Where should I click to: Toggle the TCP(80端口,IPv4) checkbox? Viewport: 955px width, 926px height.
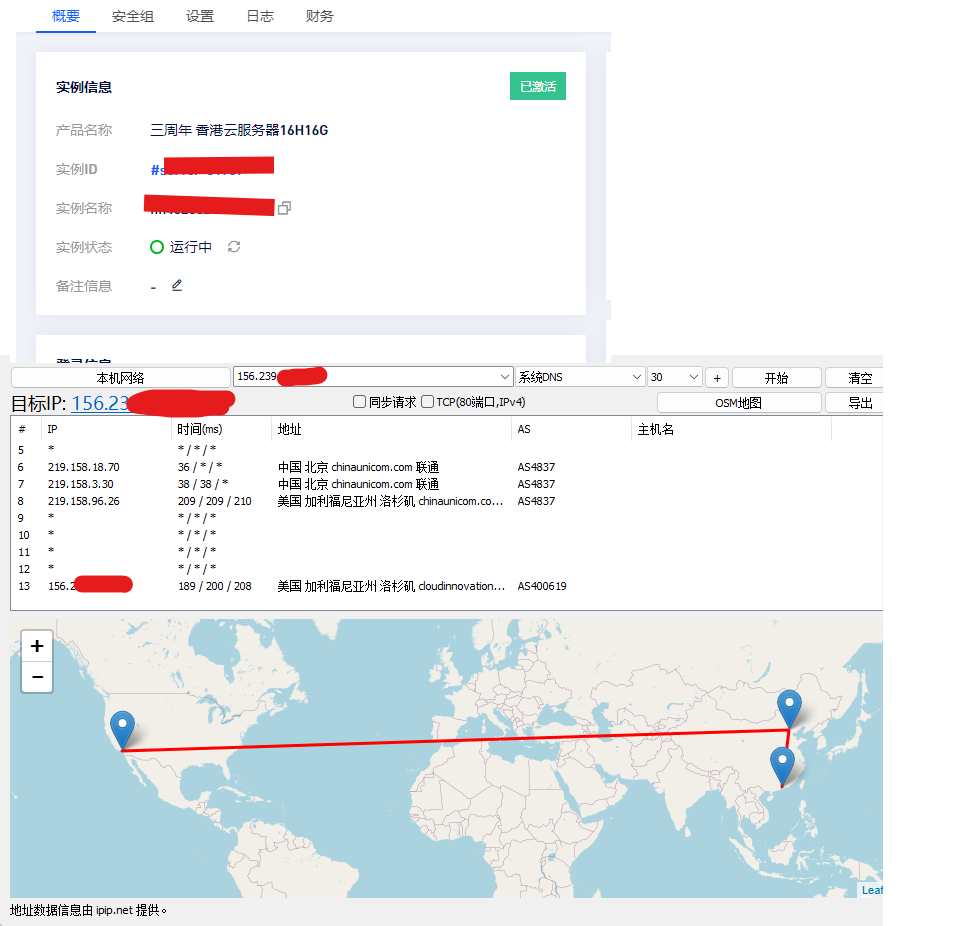[x=428, y=402]
